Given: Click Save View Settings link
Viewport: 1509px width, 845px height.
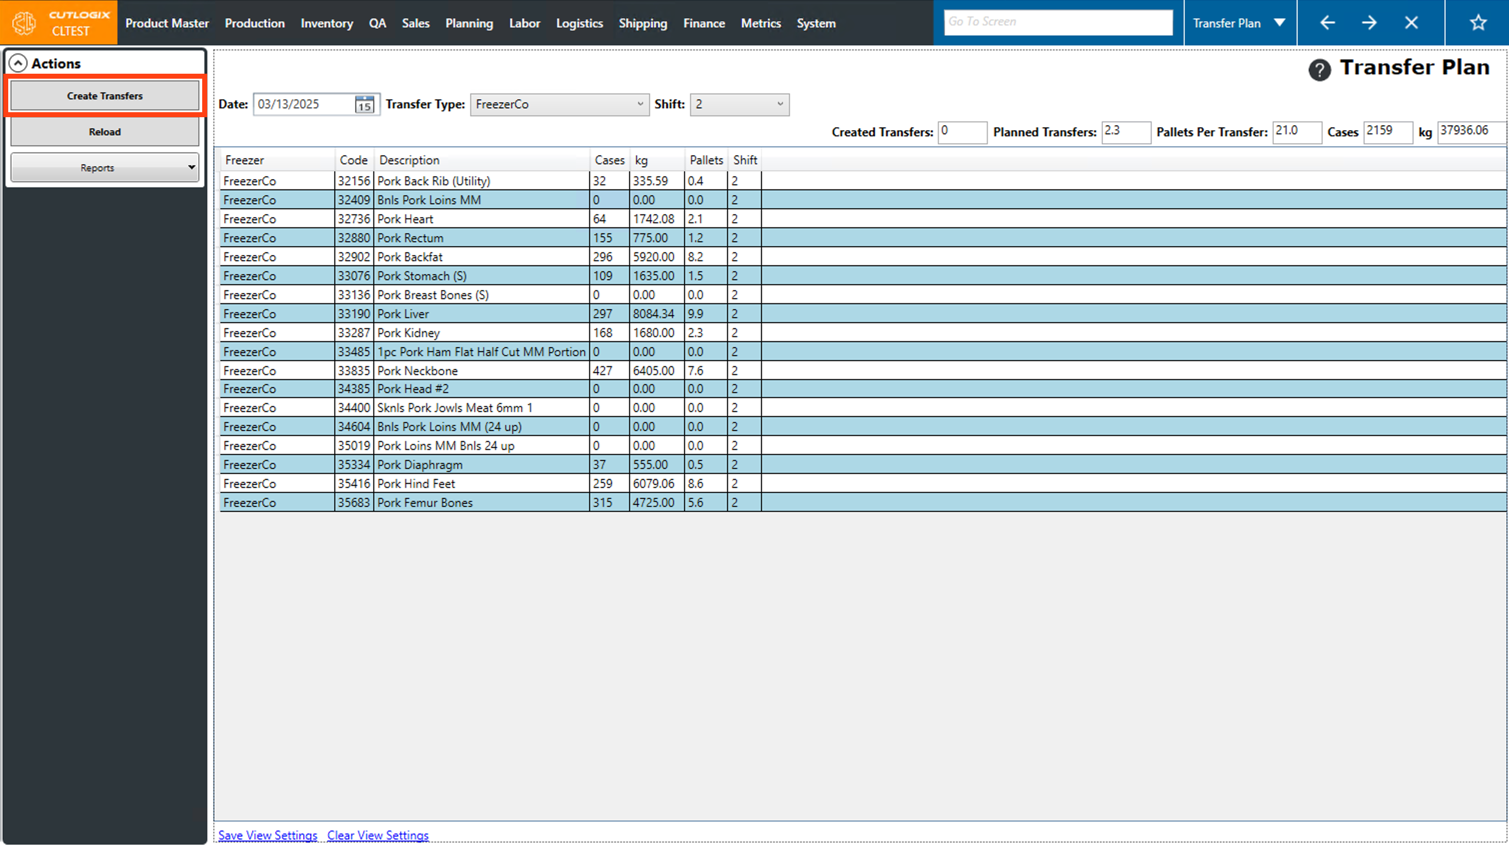Looking at the screenshot, I should (x=267, y=836).
